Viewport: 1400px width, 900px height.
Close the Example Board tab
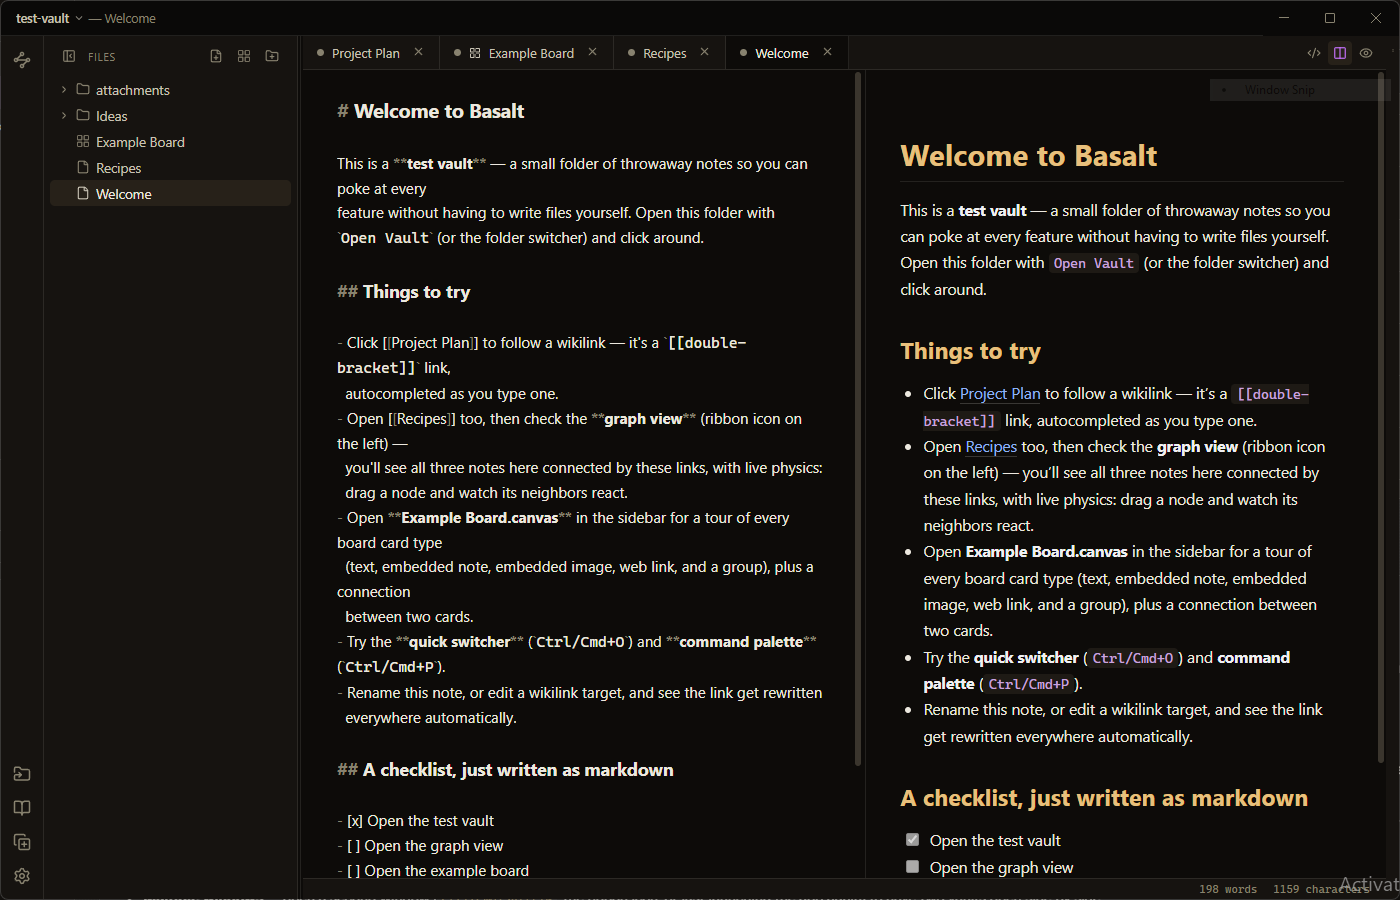click(593, 52)
